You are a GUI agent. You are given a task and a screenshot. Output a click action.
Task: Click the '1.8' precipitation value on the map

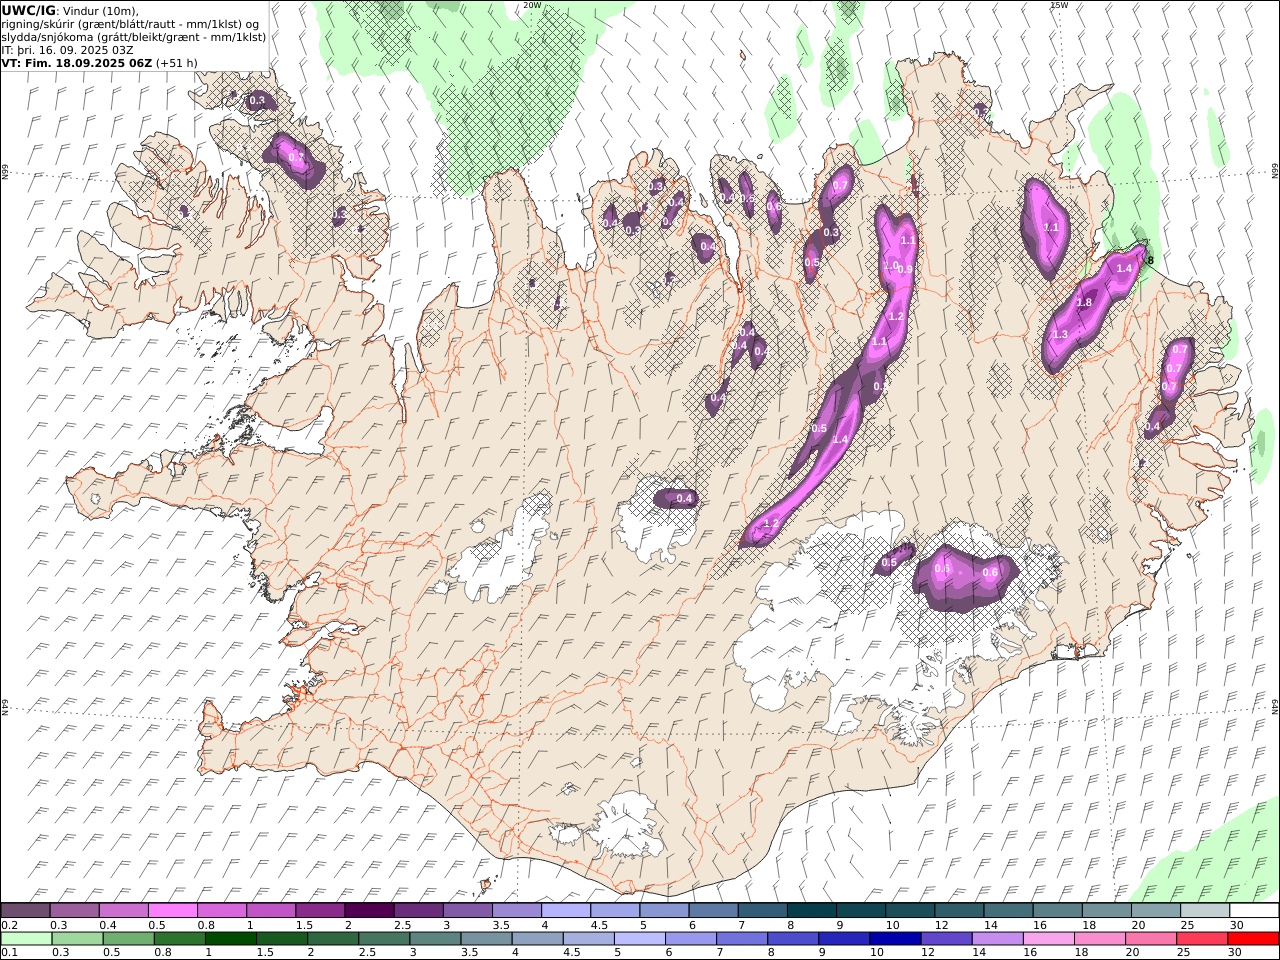(x=1084, y=303)
